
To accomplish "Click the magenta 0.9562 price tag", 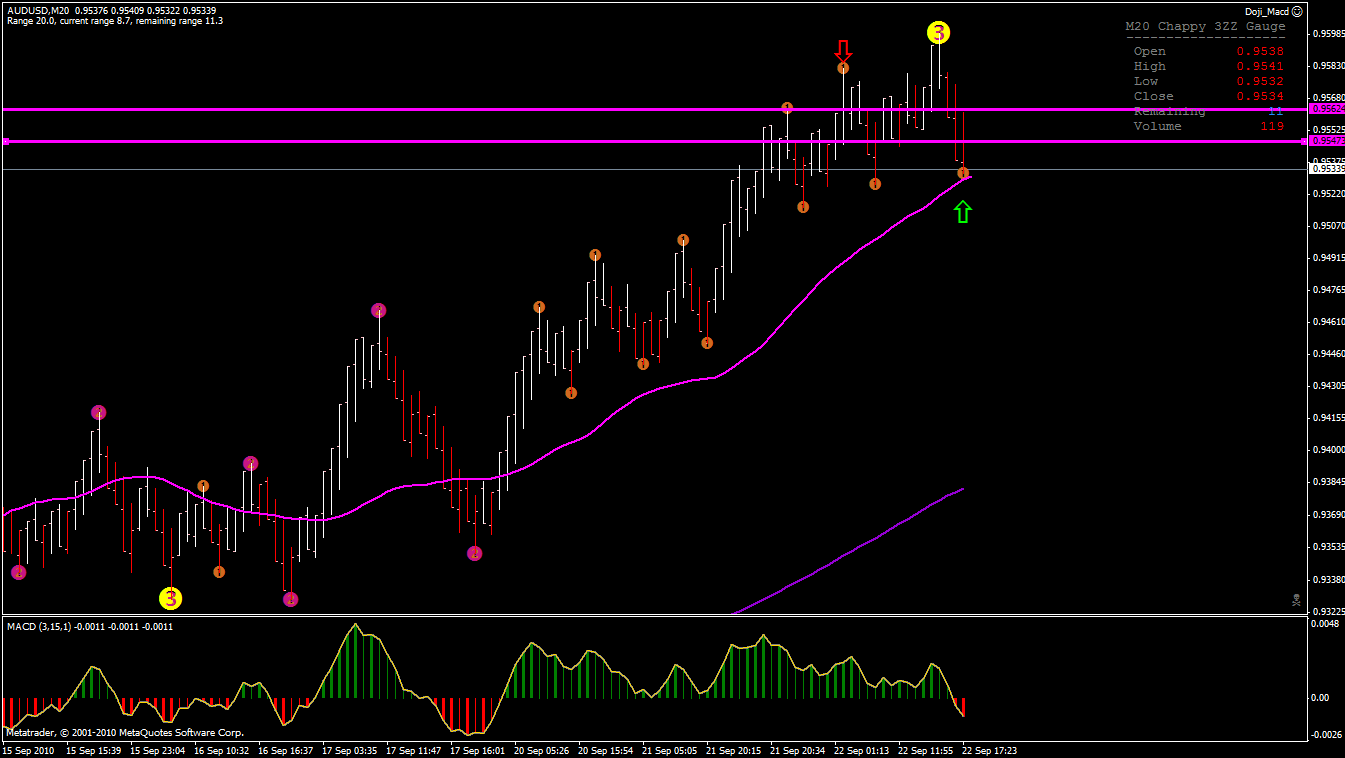I will point(1325,108).
